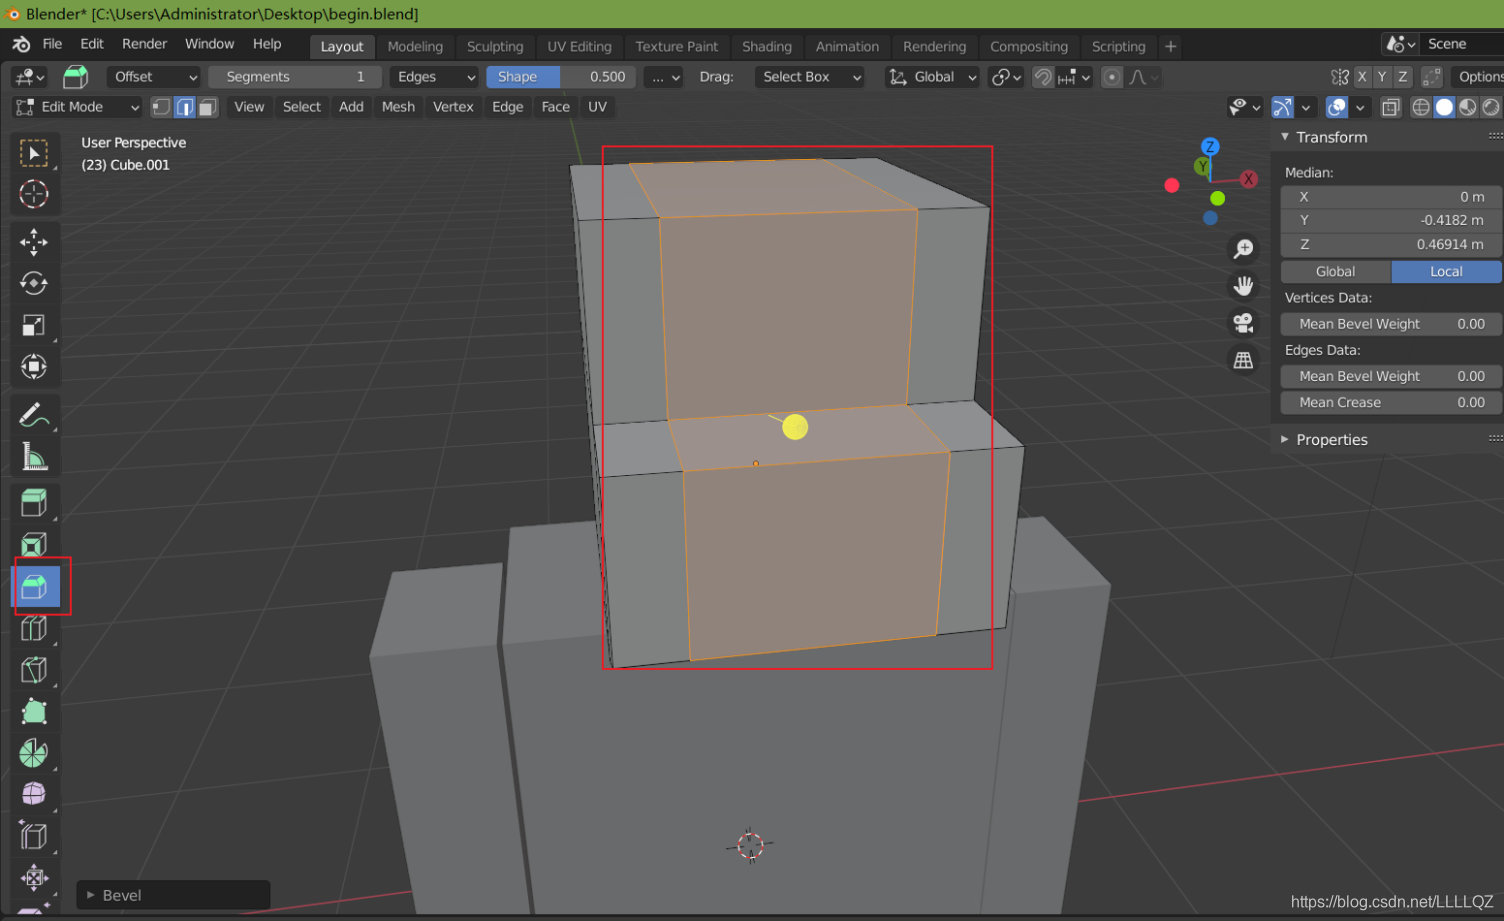Toggle X axis mirror button
This screenshot has height=921, width=1504.
(1362, 77)
